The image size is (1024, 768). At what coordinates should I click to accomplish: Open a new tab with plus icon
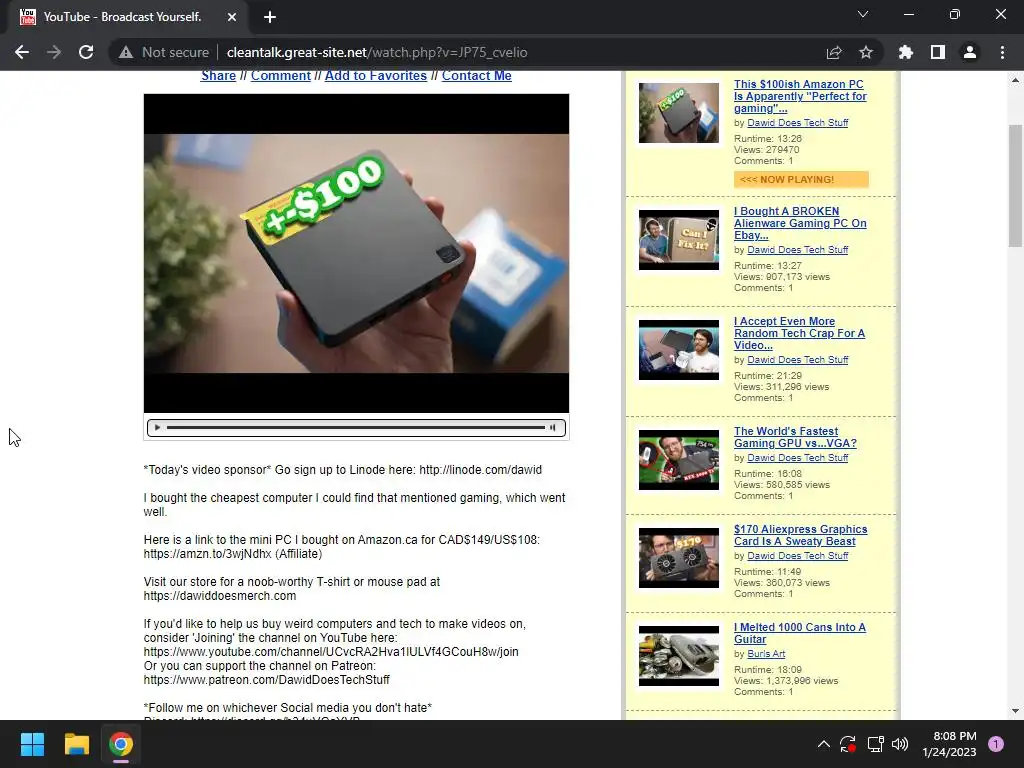tap(270, 17)
